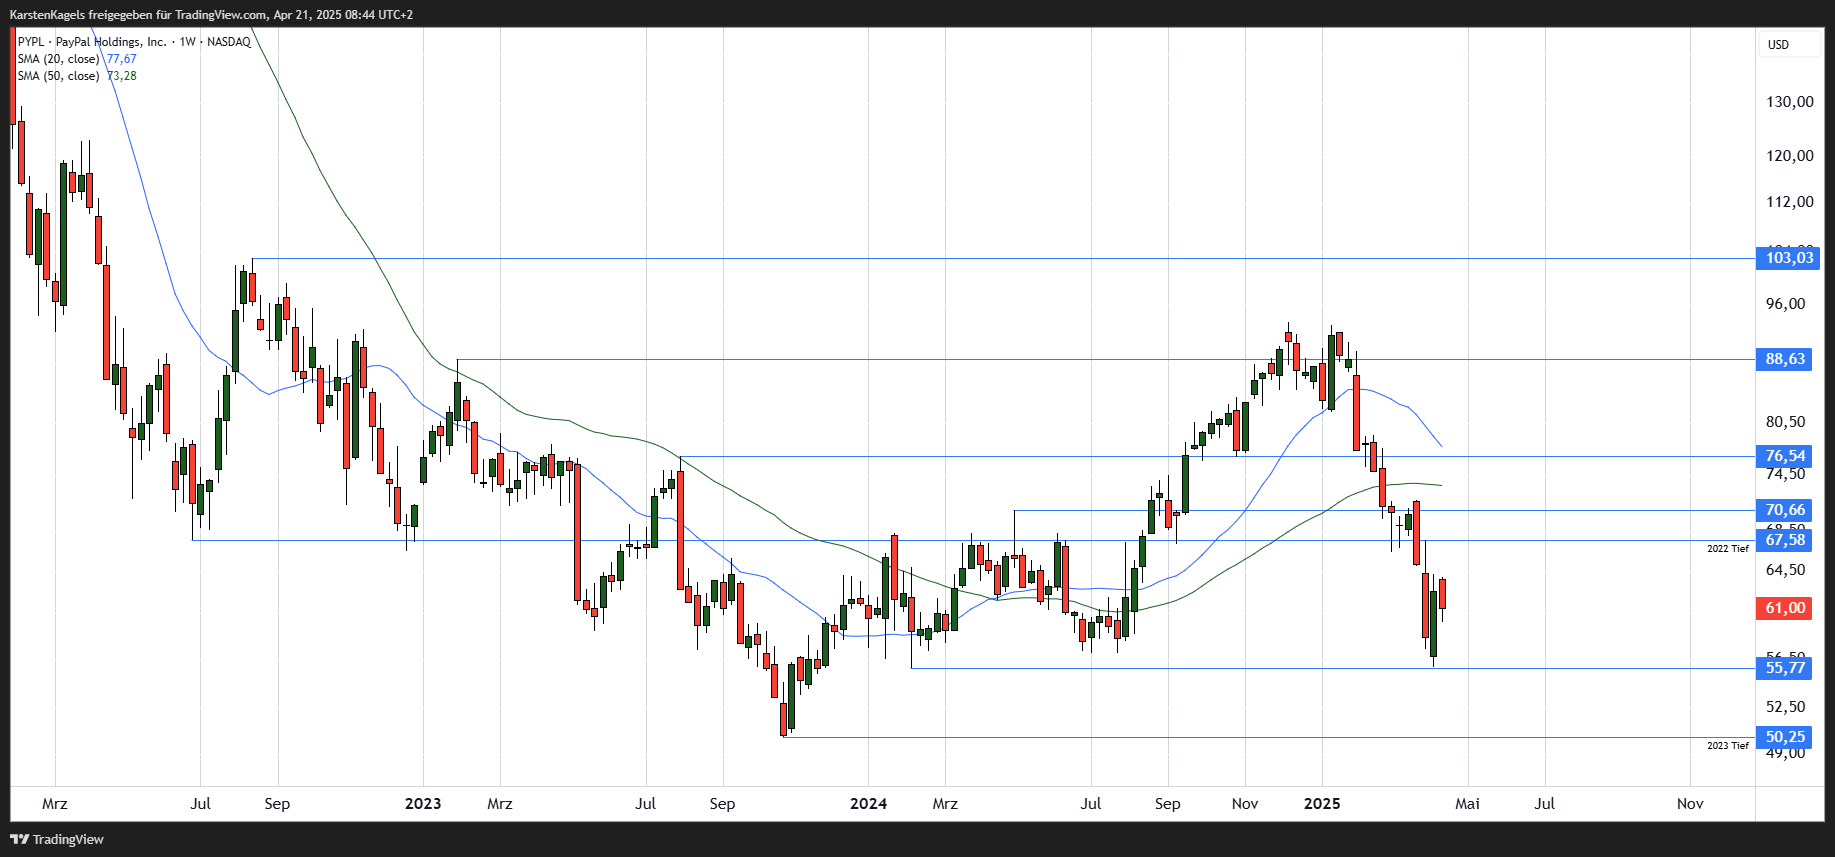1835x857 pixels.
Task: Select the 67,58 price tag
Action: click(1785, 540)
